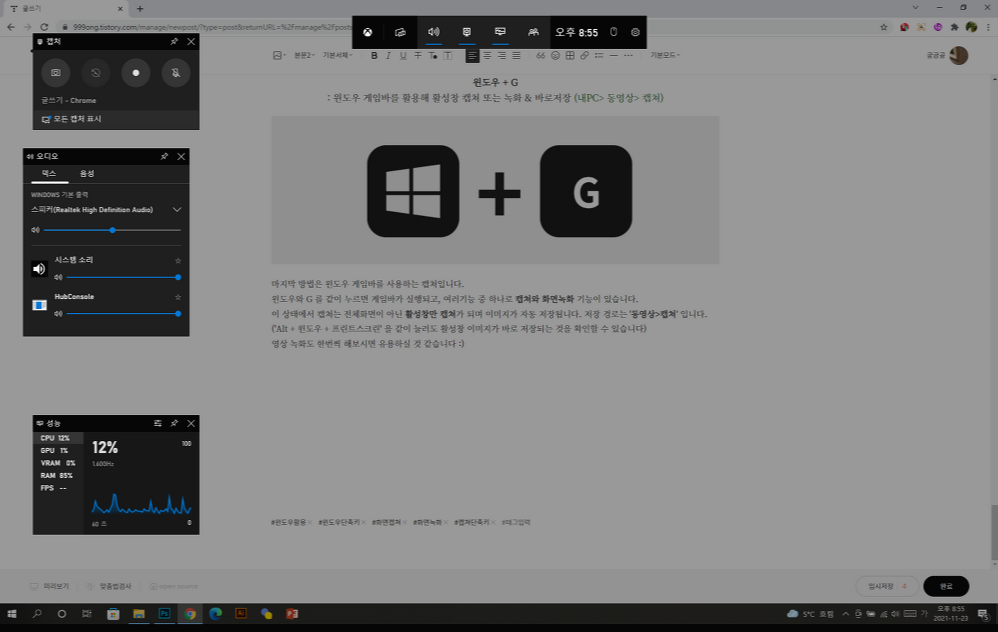998x632 pixels.
Task: Click 임시저장 draft save button
Action: [887, 586]
